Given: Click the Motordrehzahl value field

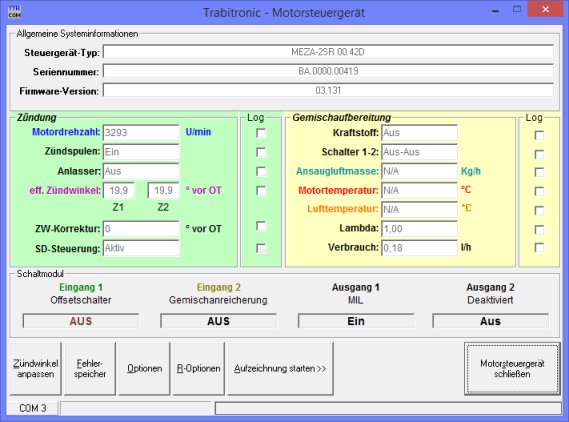Looking at the screenshot, I should click(141, 133).
